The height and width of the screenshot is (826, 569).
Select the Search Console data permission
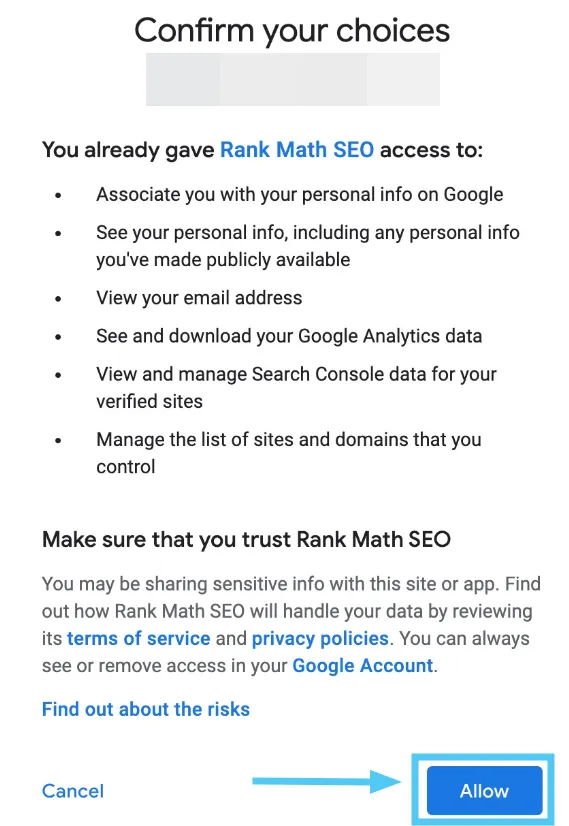[x=296, y=387]
